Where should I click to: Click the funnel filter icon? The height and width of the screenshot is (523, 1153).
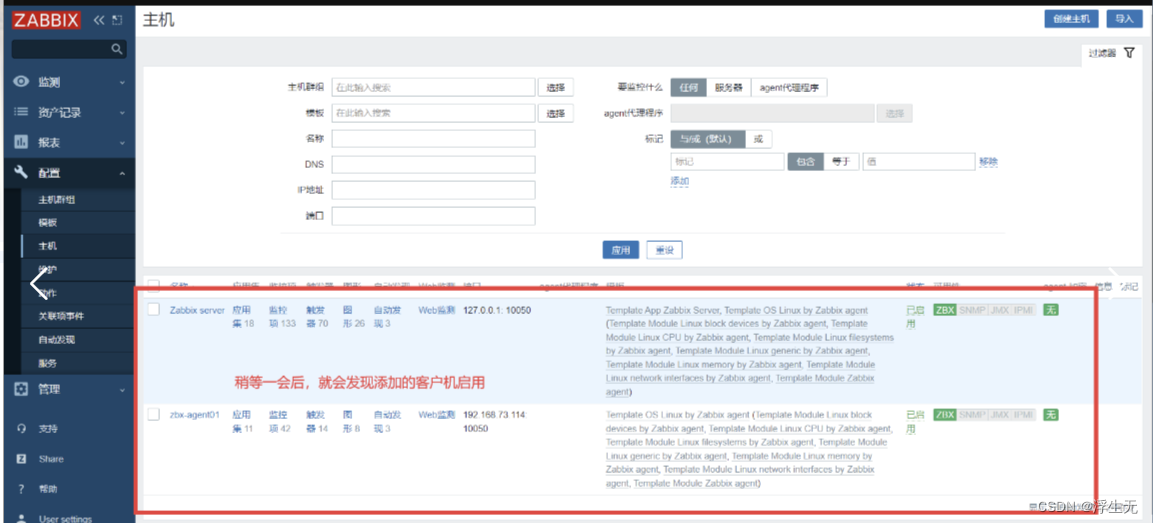(1129, 53)
